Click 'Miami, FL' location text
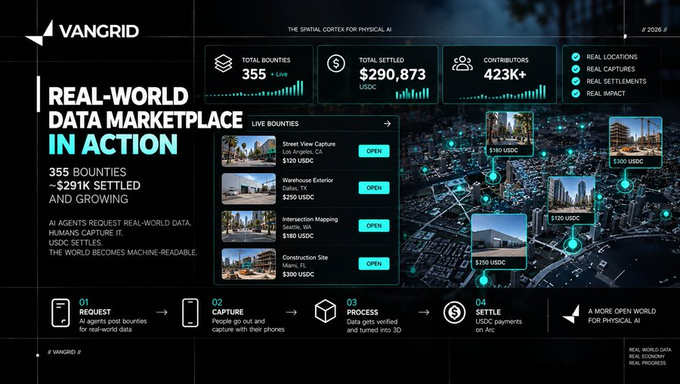680x384 pixels. (x=294, y=265)
